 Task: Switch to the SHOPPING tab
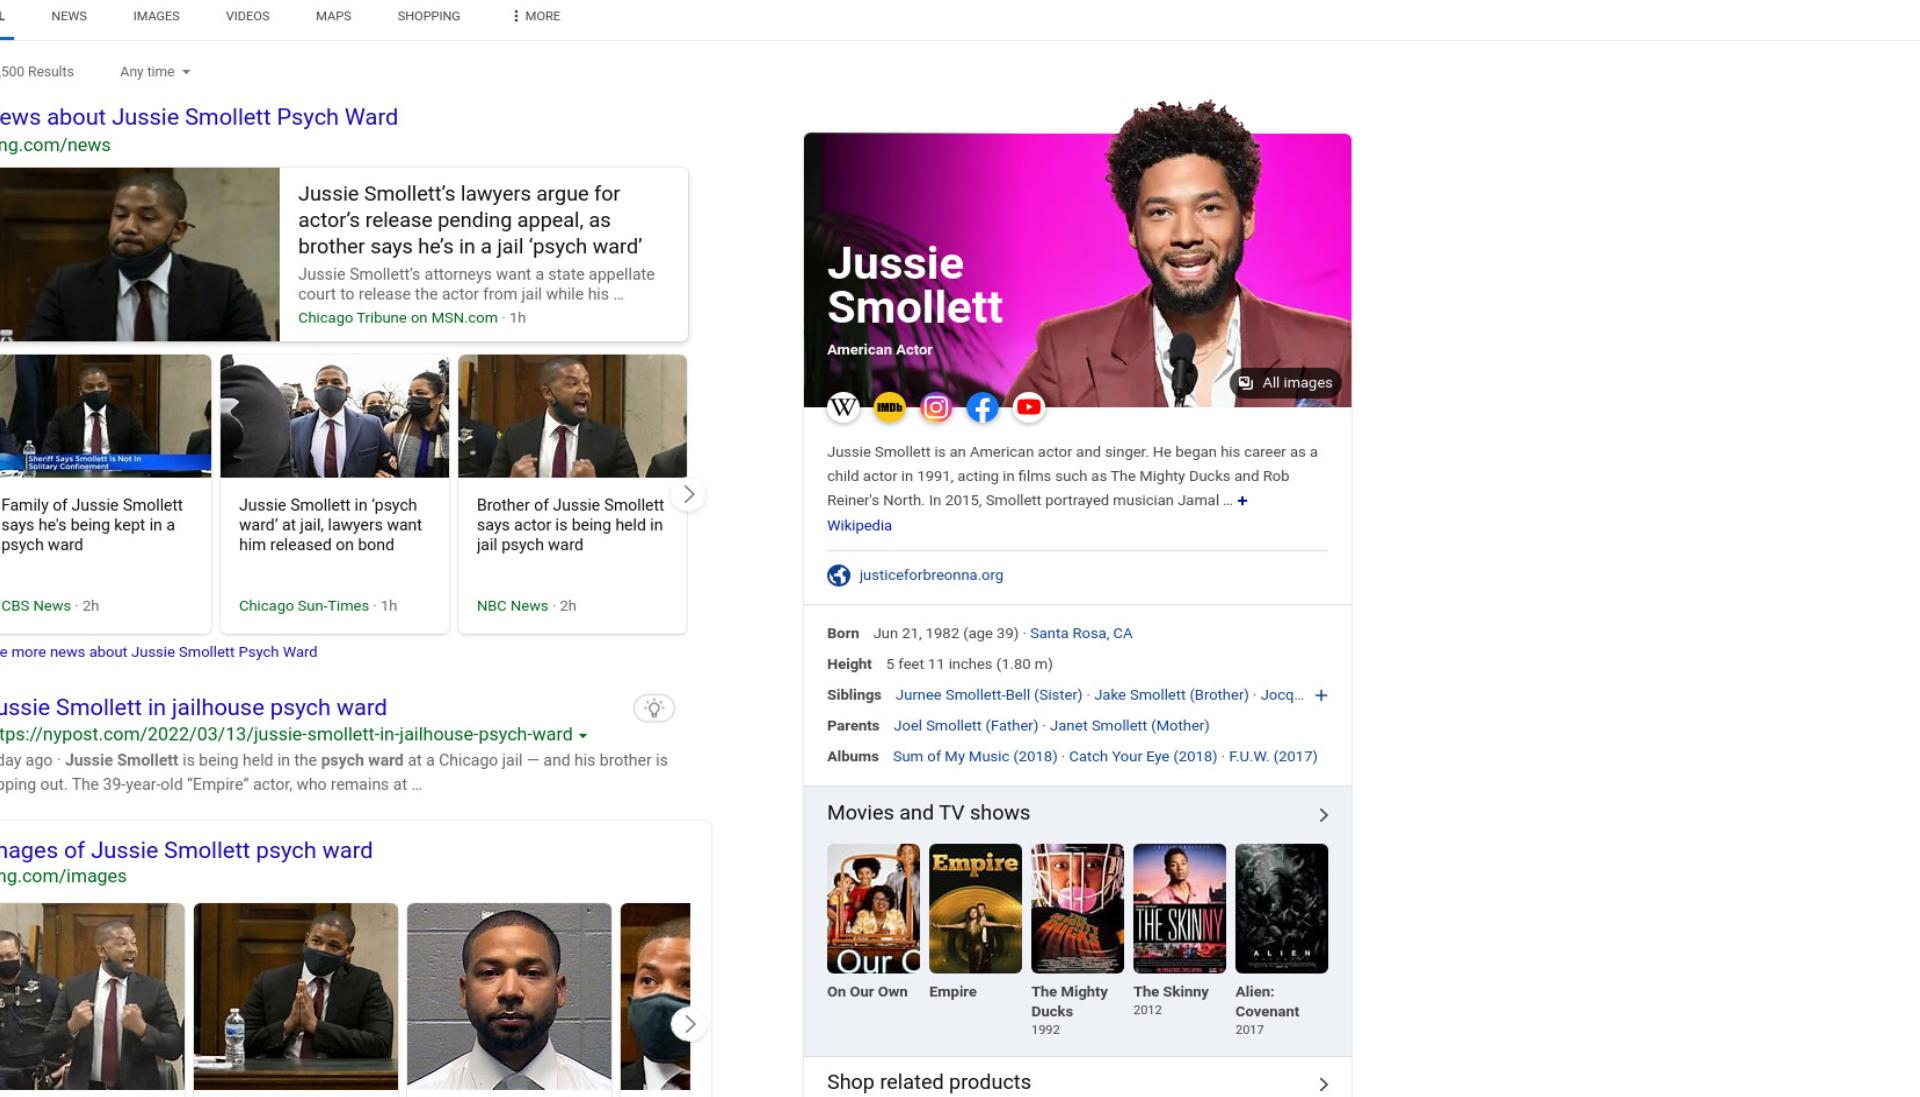point(429,16)
